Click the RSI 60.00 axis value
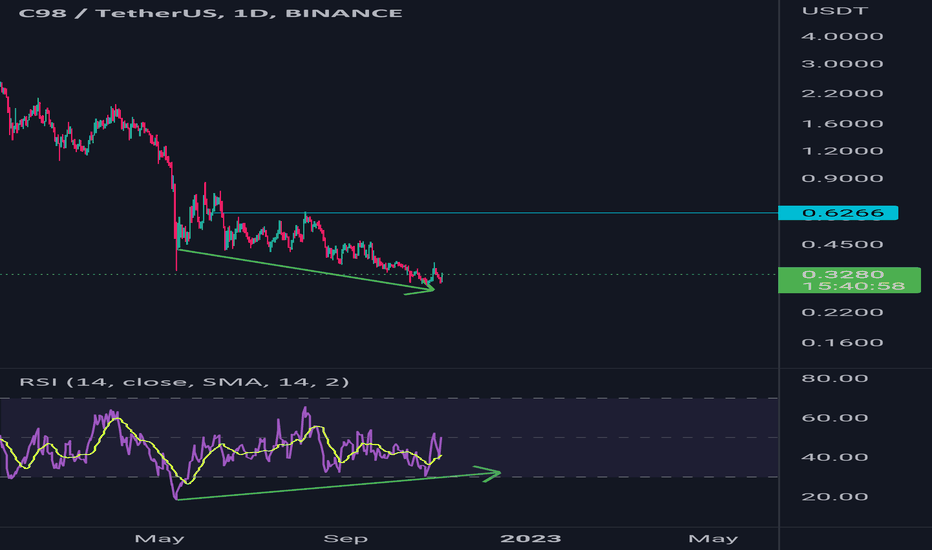The image size is (932, 550). pyautogui.click(x=835, y=418)
